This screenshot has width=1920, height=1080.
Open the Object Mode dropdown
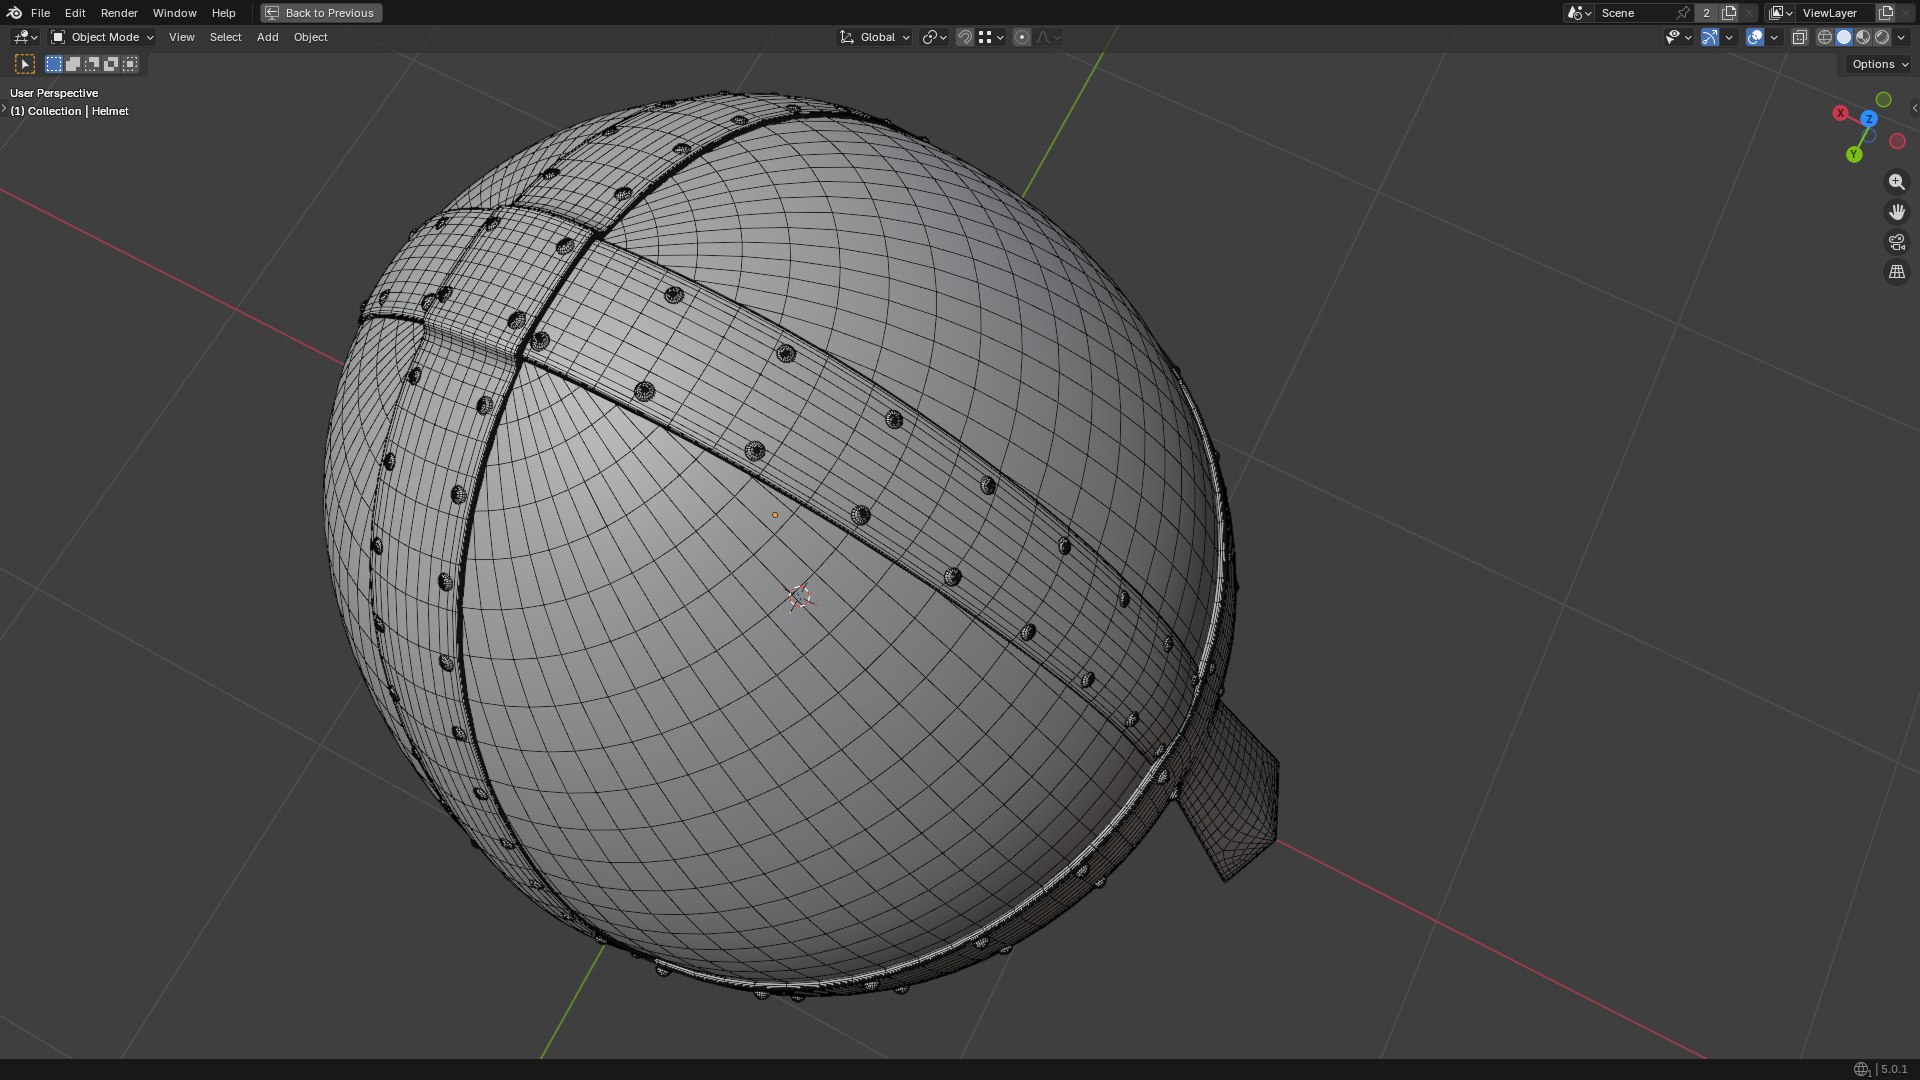coord(102,37)
